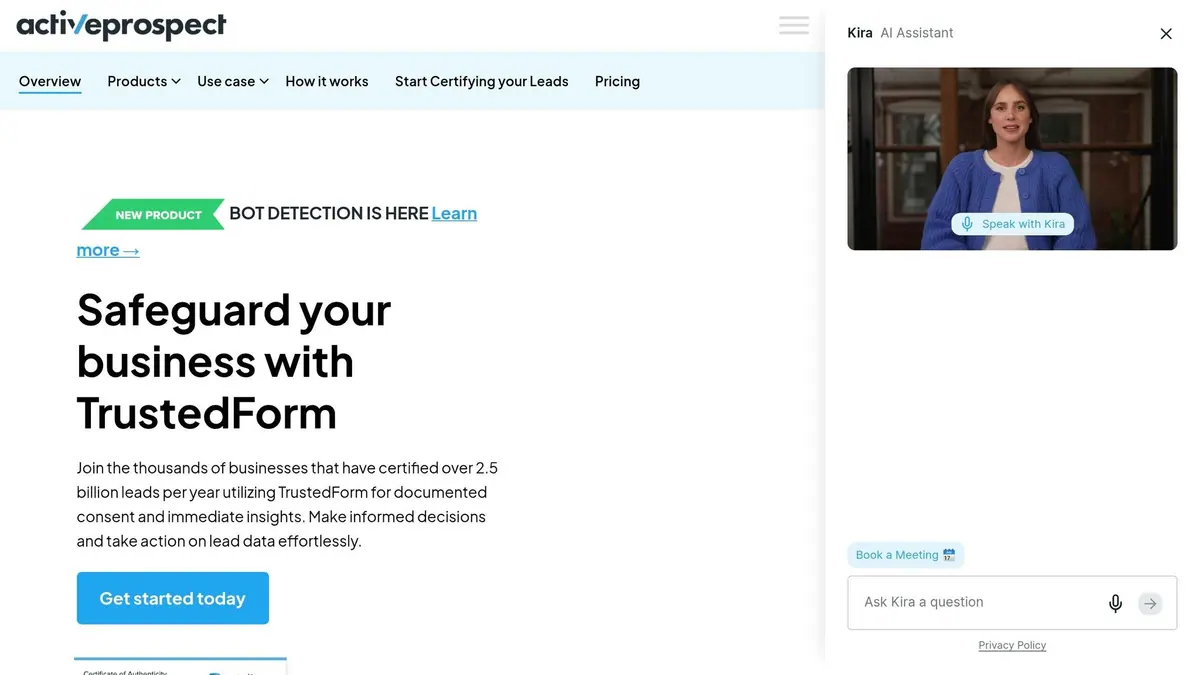Click the 'Kira AI Assistant' panel title
Viewport: 1200px width, 675px height.
[900, 33]
